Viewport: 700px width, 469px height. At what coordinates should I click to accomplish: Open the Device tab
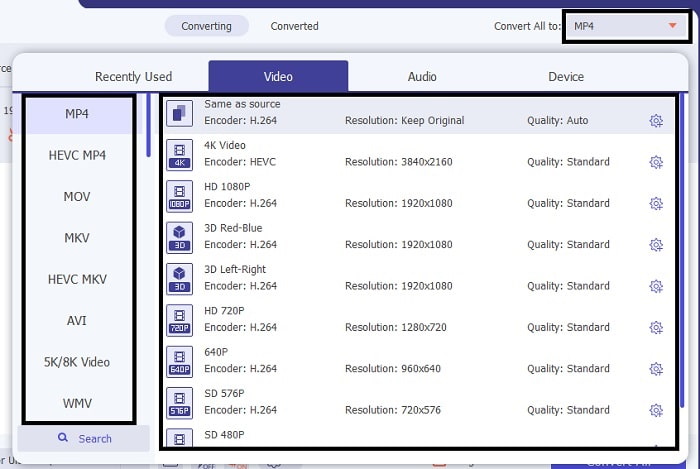click(x=566, y=76)
